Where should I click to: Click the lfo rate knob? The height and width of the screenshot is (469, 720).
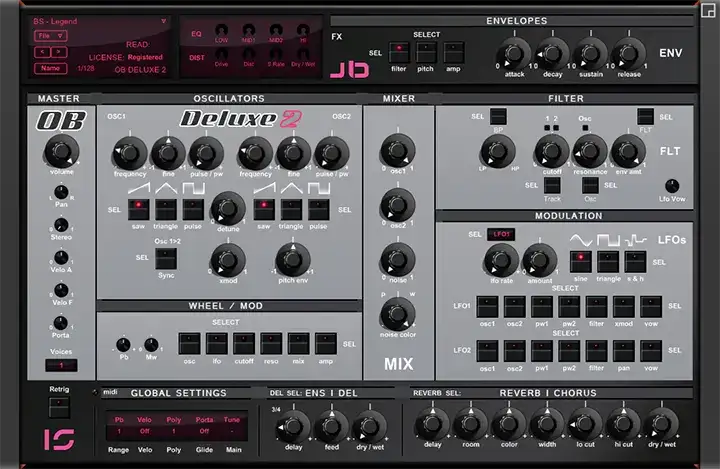(x=501, y=260)
